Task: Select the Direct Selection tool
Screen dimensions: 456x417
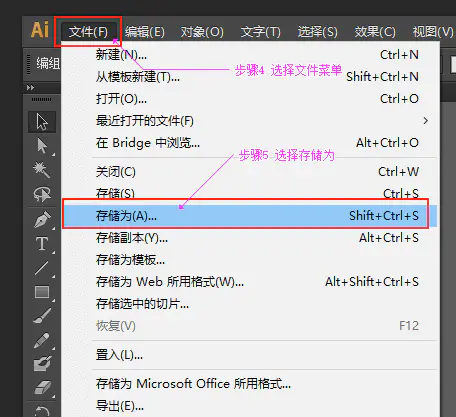Action: 42,146
